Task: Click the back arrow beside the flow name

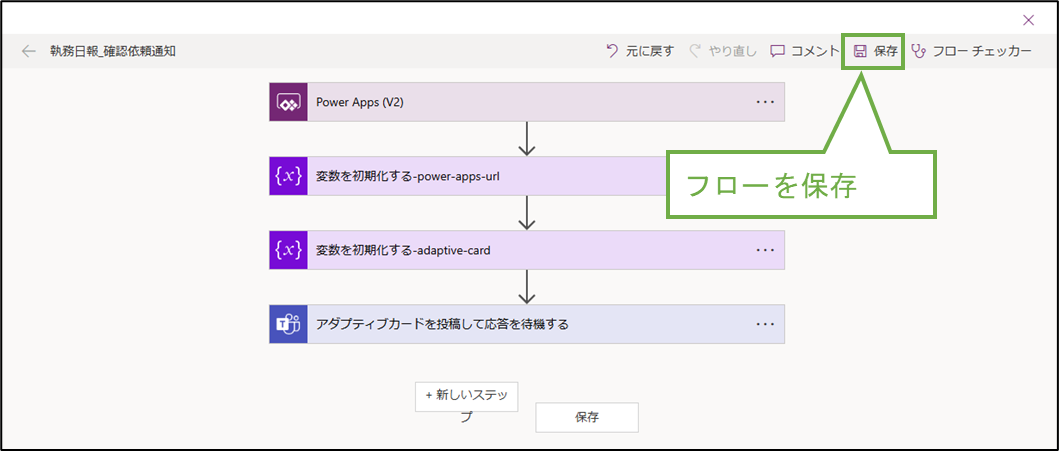Action: tap(28, 51)
